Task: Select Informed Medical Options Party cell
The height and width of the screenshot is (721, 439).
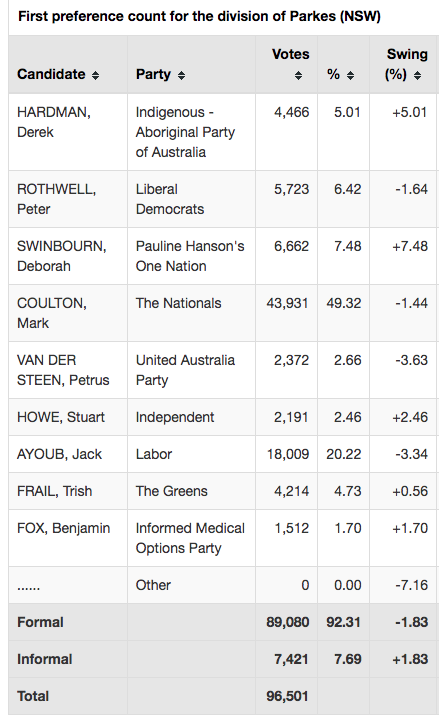Action: 191,538
